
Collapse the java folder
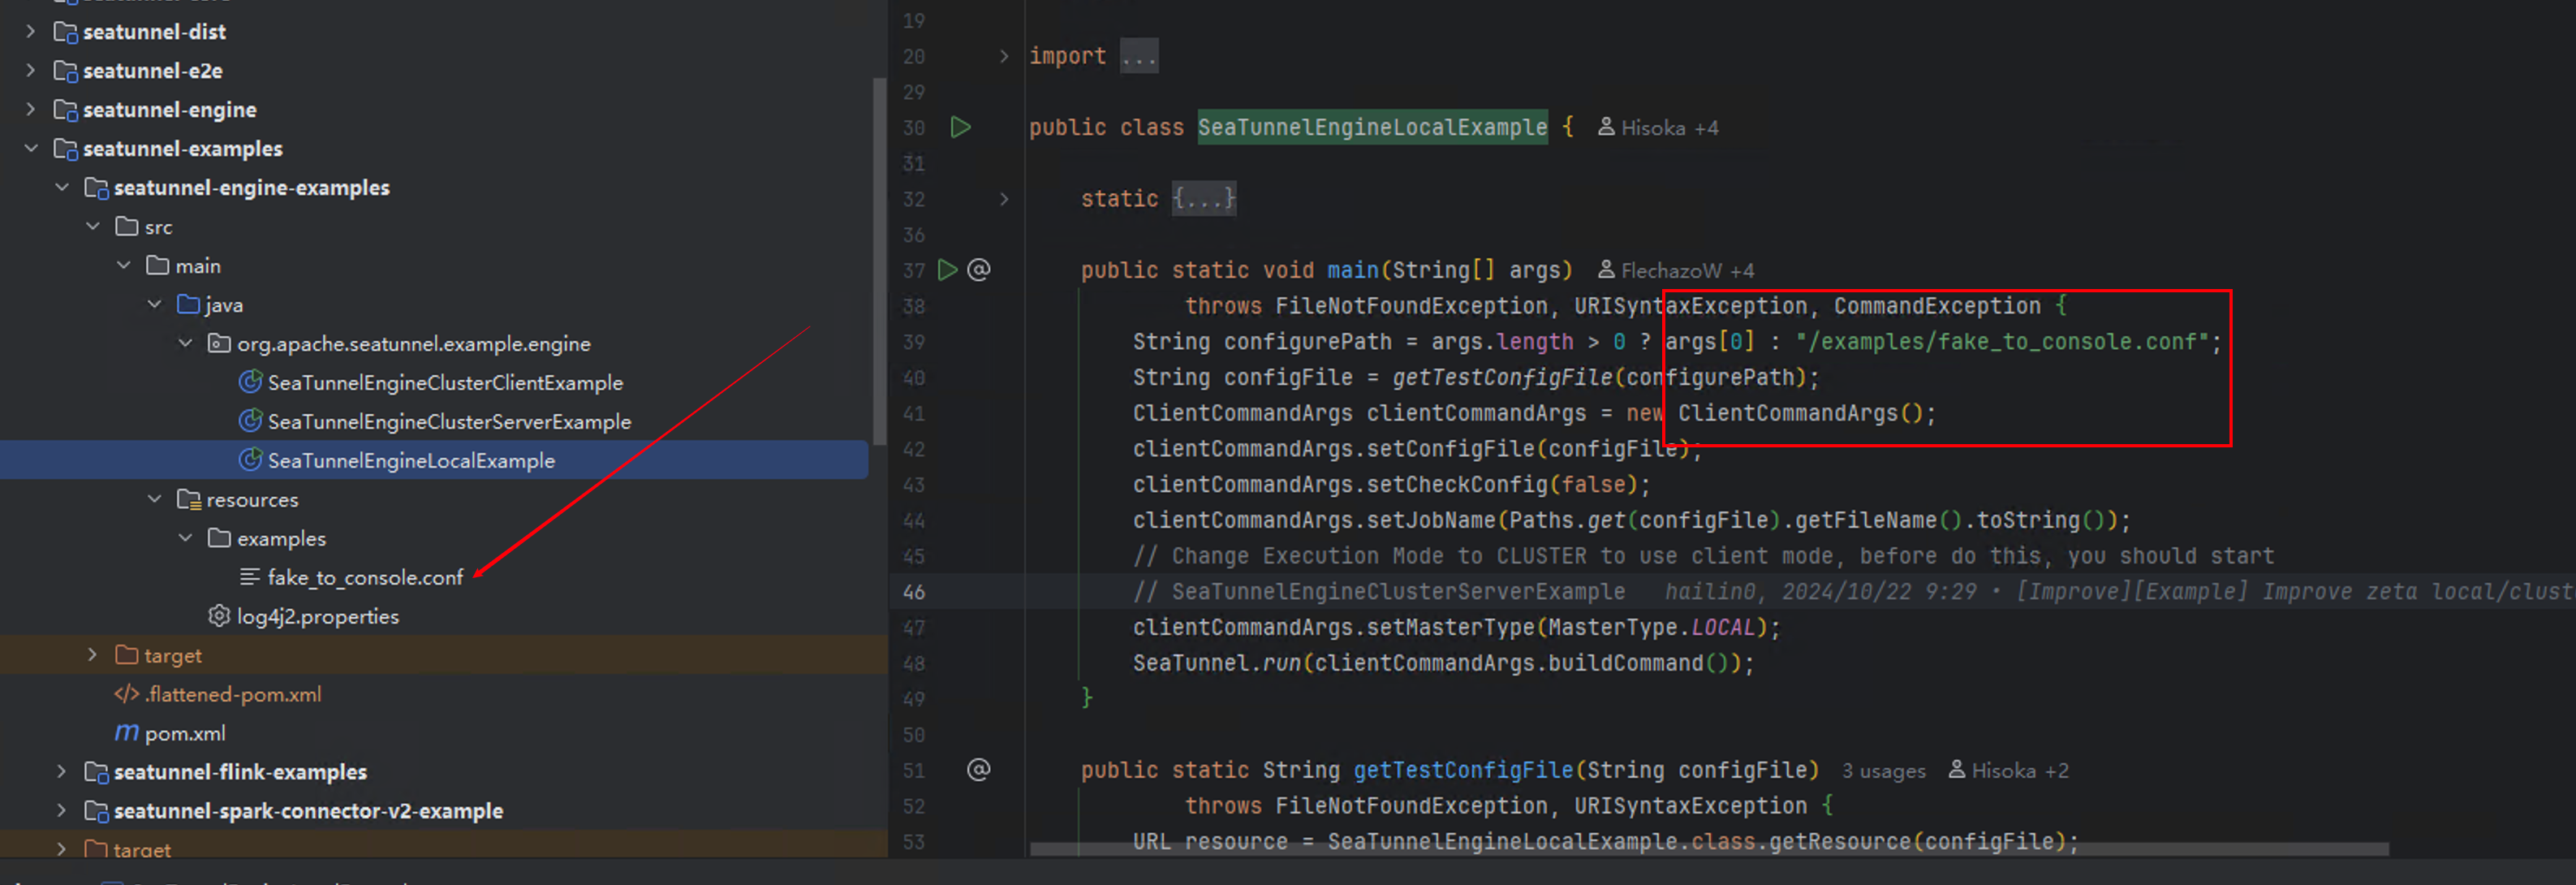tap(155, 304)
